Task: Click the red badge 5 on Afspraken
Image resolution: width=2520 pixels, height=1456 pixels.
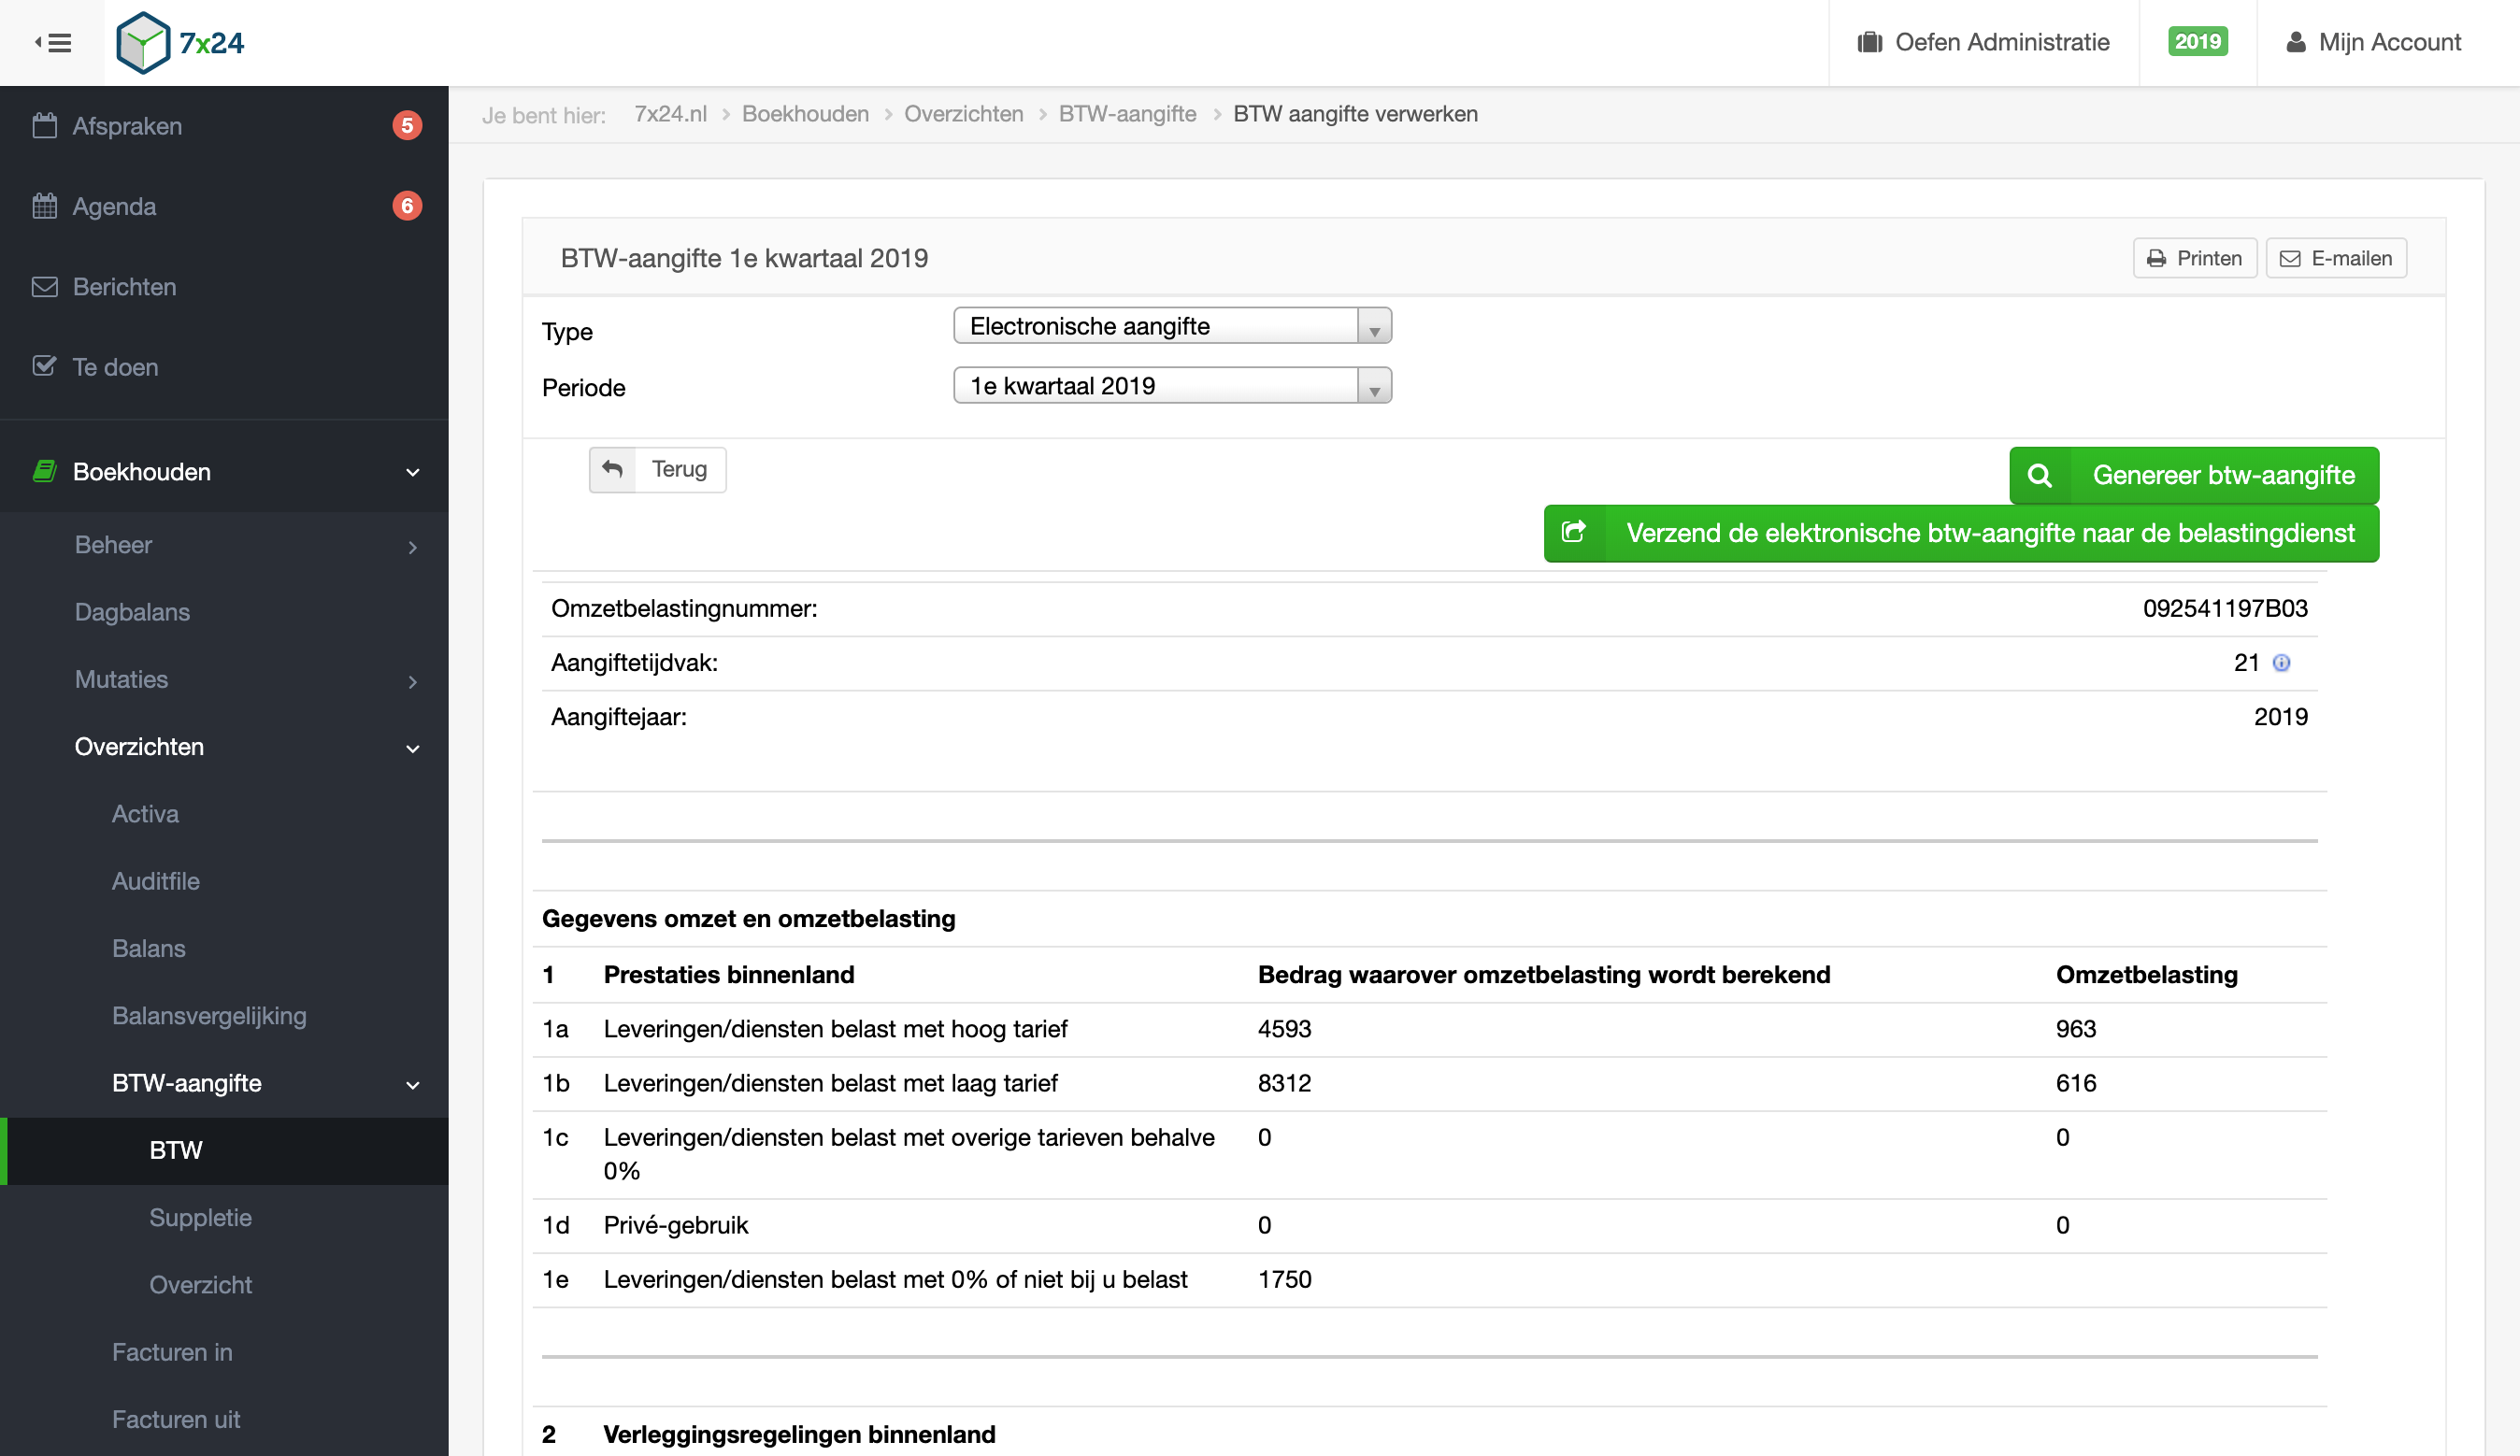Action: pos(406,126)
